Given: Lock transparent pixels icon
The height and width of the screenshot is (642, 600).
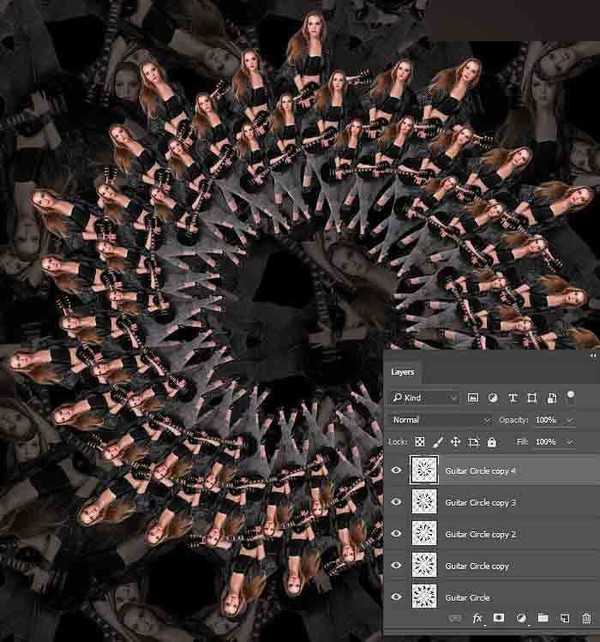Looking at the screenshot, I should click(x=420, y=441).
